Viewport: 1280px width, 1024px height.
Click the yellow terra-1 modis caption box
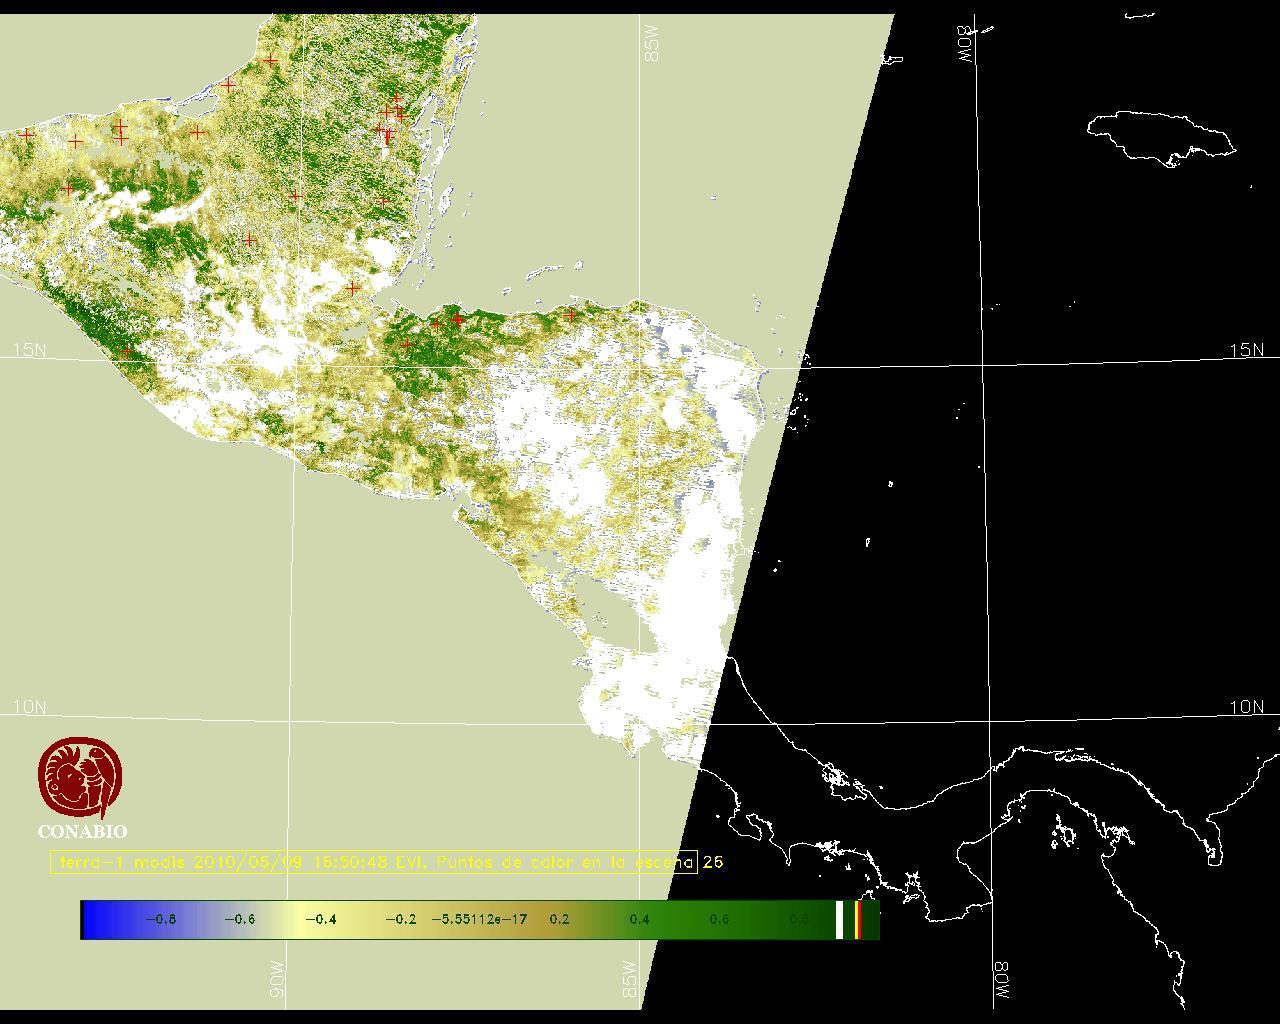(x=374, y=862)
